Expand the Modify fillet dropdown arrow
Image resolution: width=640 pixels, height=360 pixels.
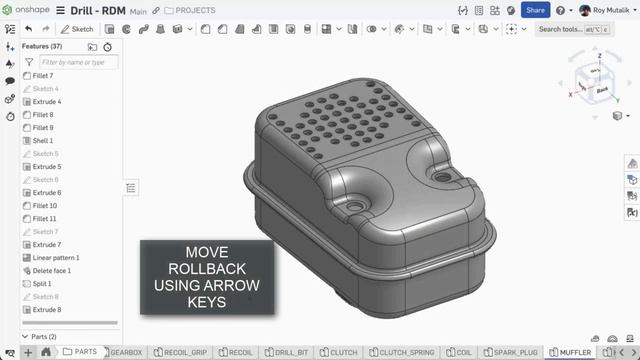[412, 29]
